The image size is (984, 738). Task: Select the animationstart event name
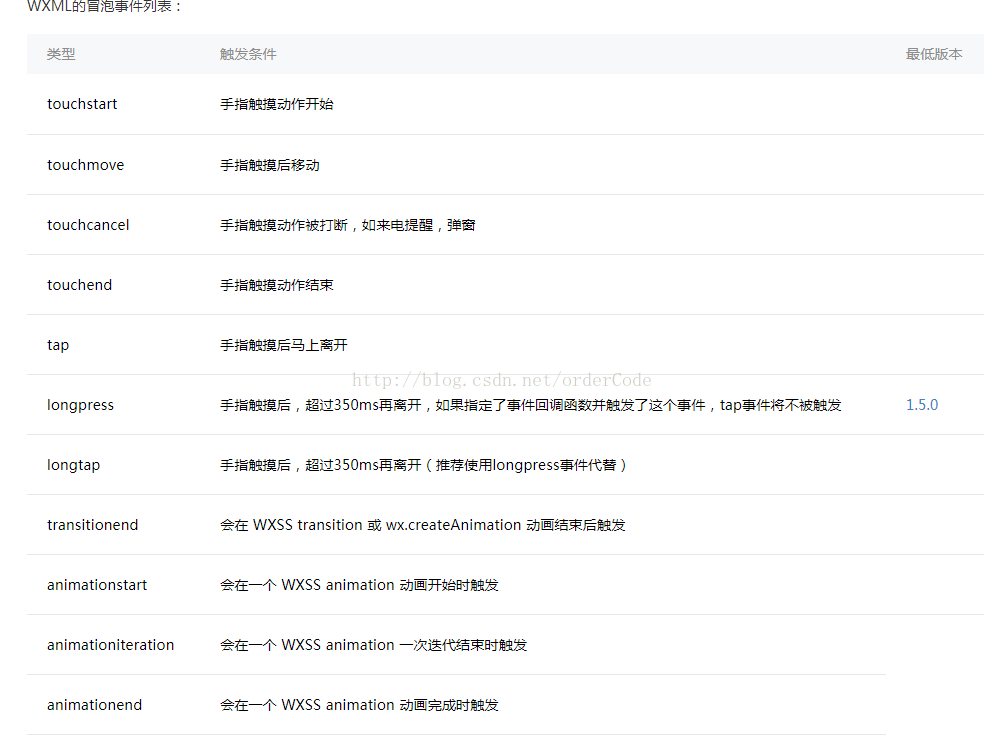click(x=97, y=585)
